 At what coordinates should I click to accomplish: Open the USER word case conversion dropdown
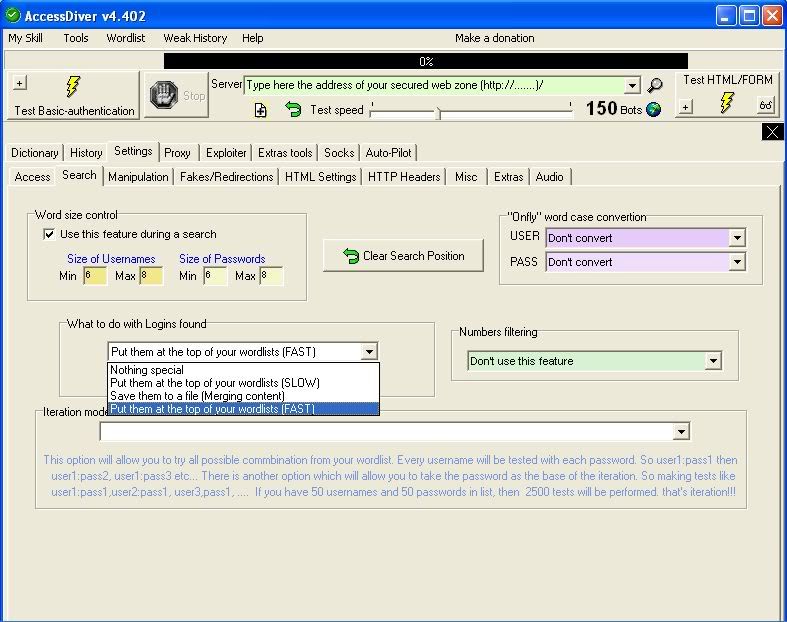click(737, 237)
